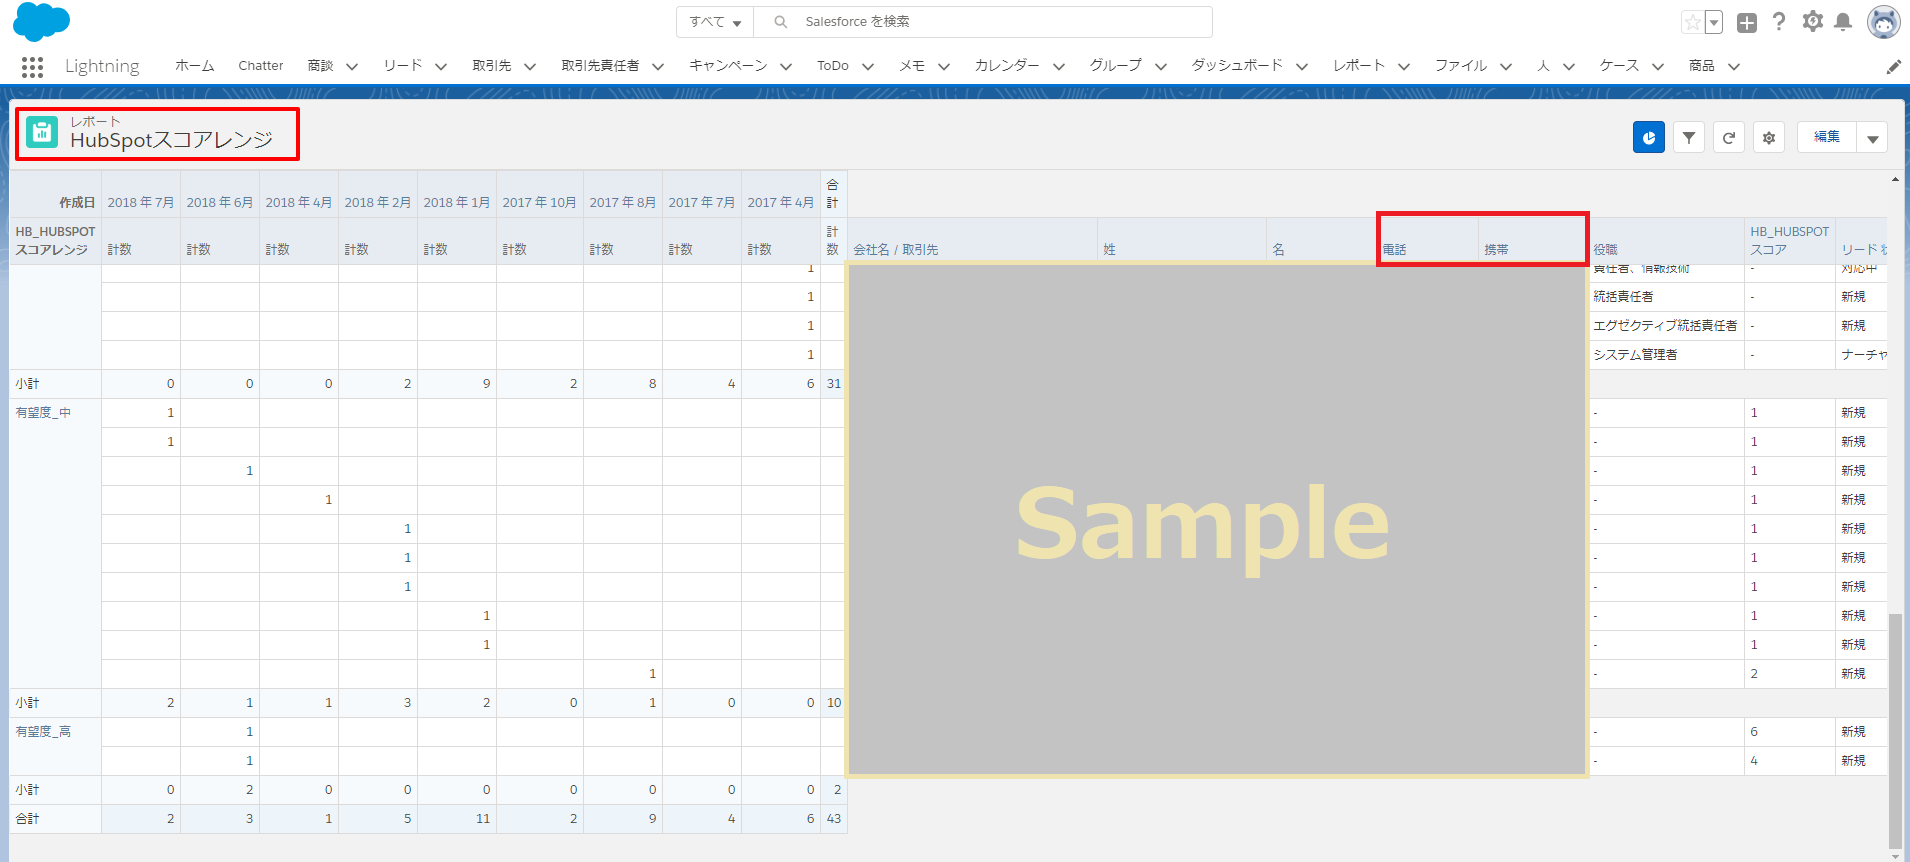Screen dimensions: 1910x862
Task: Open the report filter panel
Action: tap(1688, 137)
